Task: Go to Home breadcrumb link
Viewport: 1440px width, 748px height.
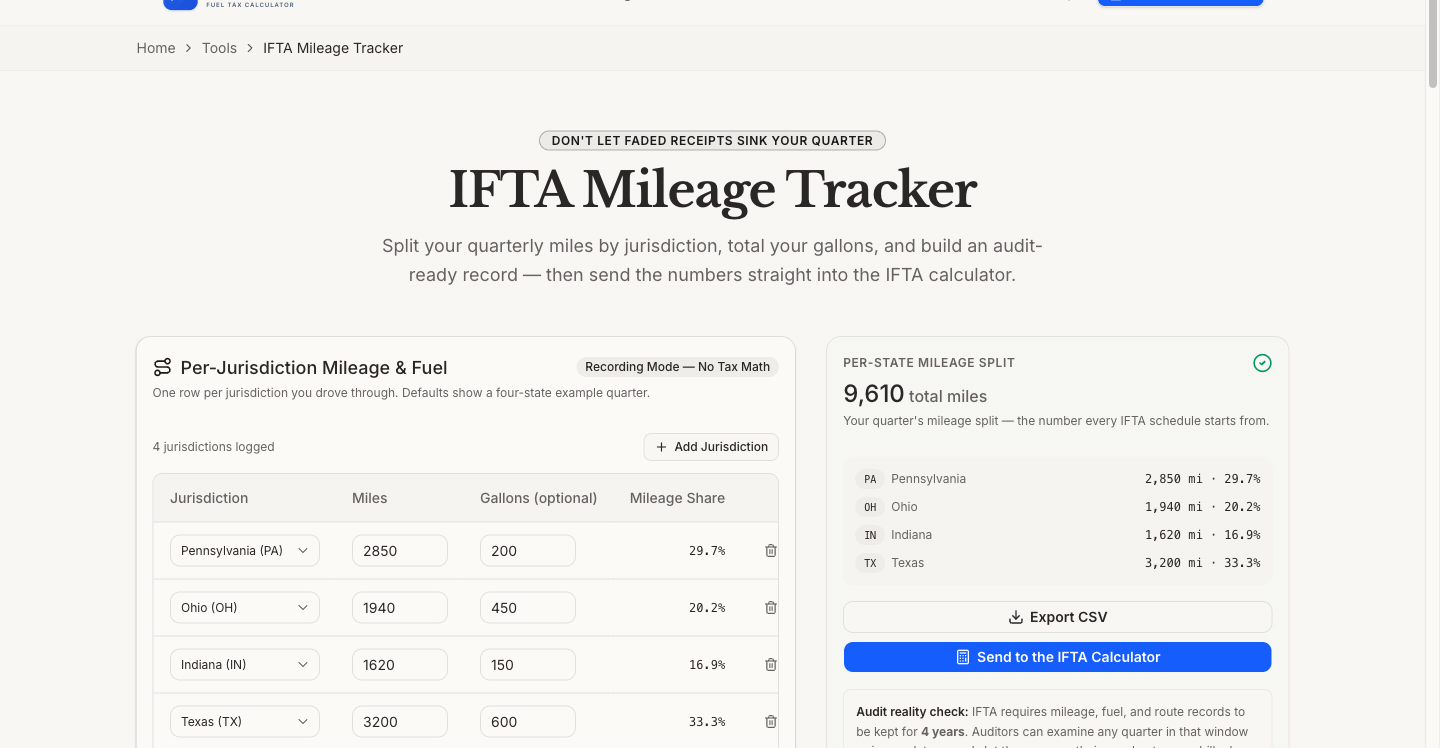Action: (156, 48)
